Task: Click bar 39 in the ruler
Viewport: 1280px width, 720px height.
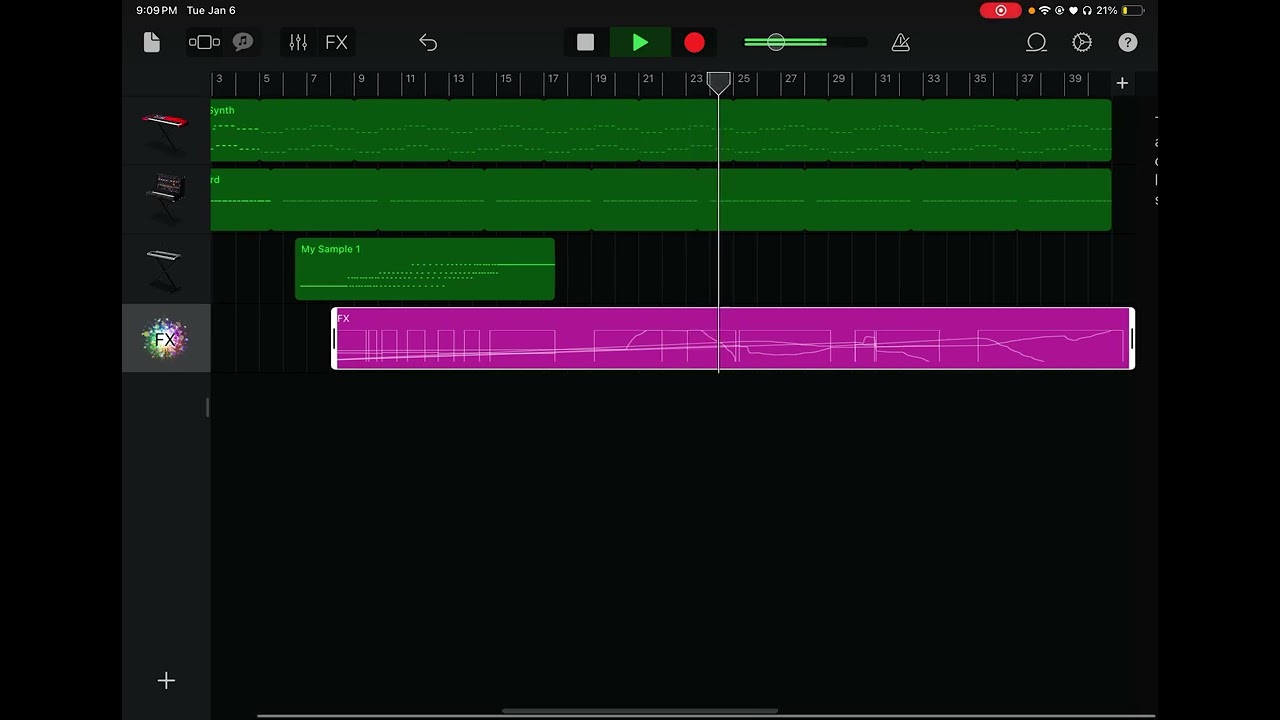Action: coord(1075,79)
